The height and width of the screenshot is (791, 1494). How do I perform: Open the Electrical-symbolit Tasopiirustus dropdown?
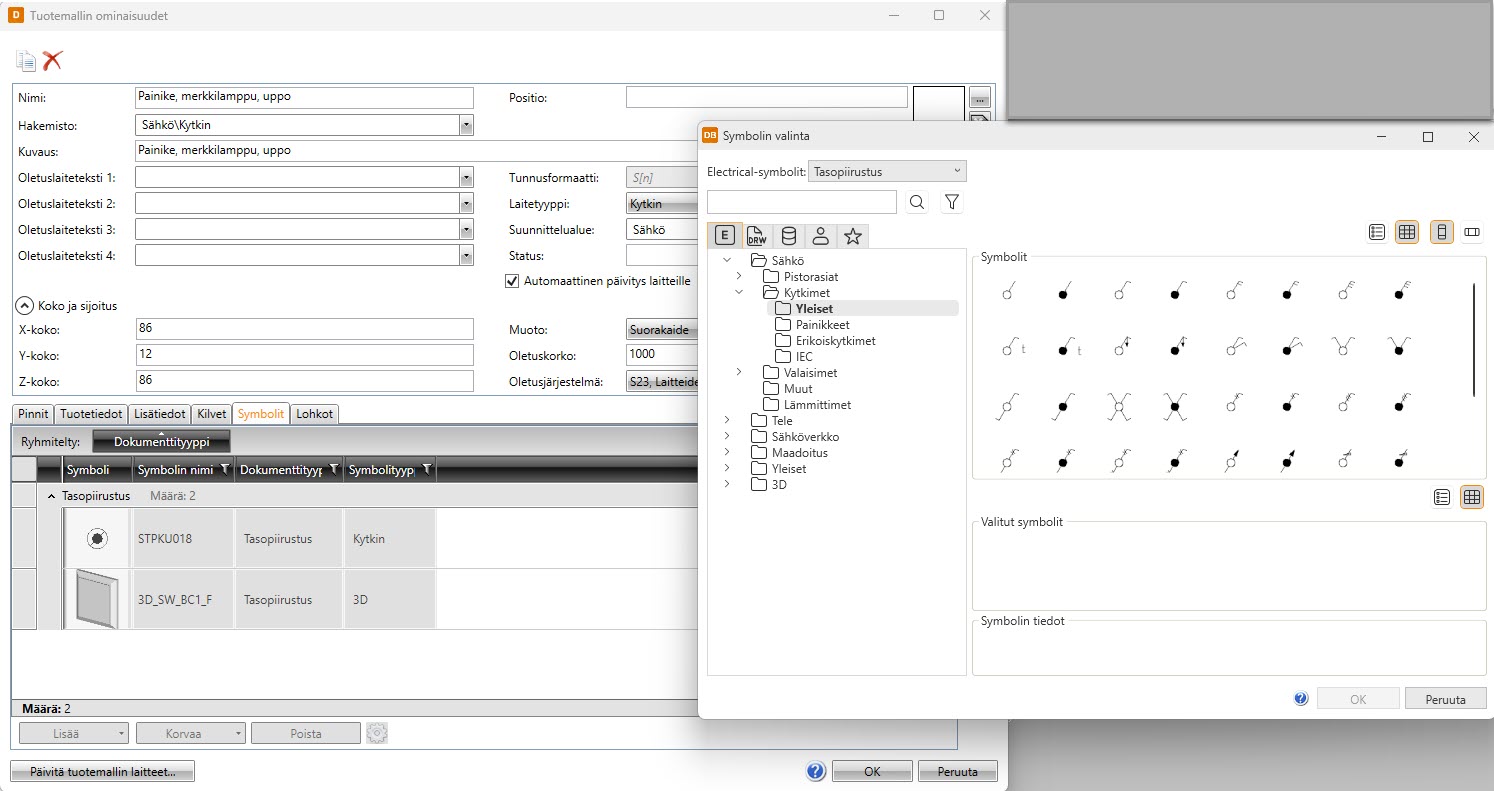click(x=887, y=172)
